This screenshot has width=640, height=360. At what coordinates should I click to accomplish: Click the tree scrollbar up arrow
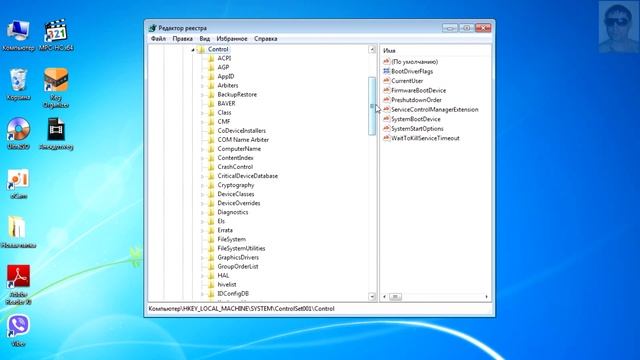[x=372, y=49]
